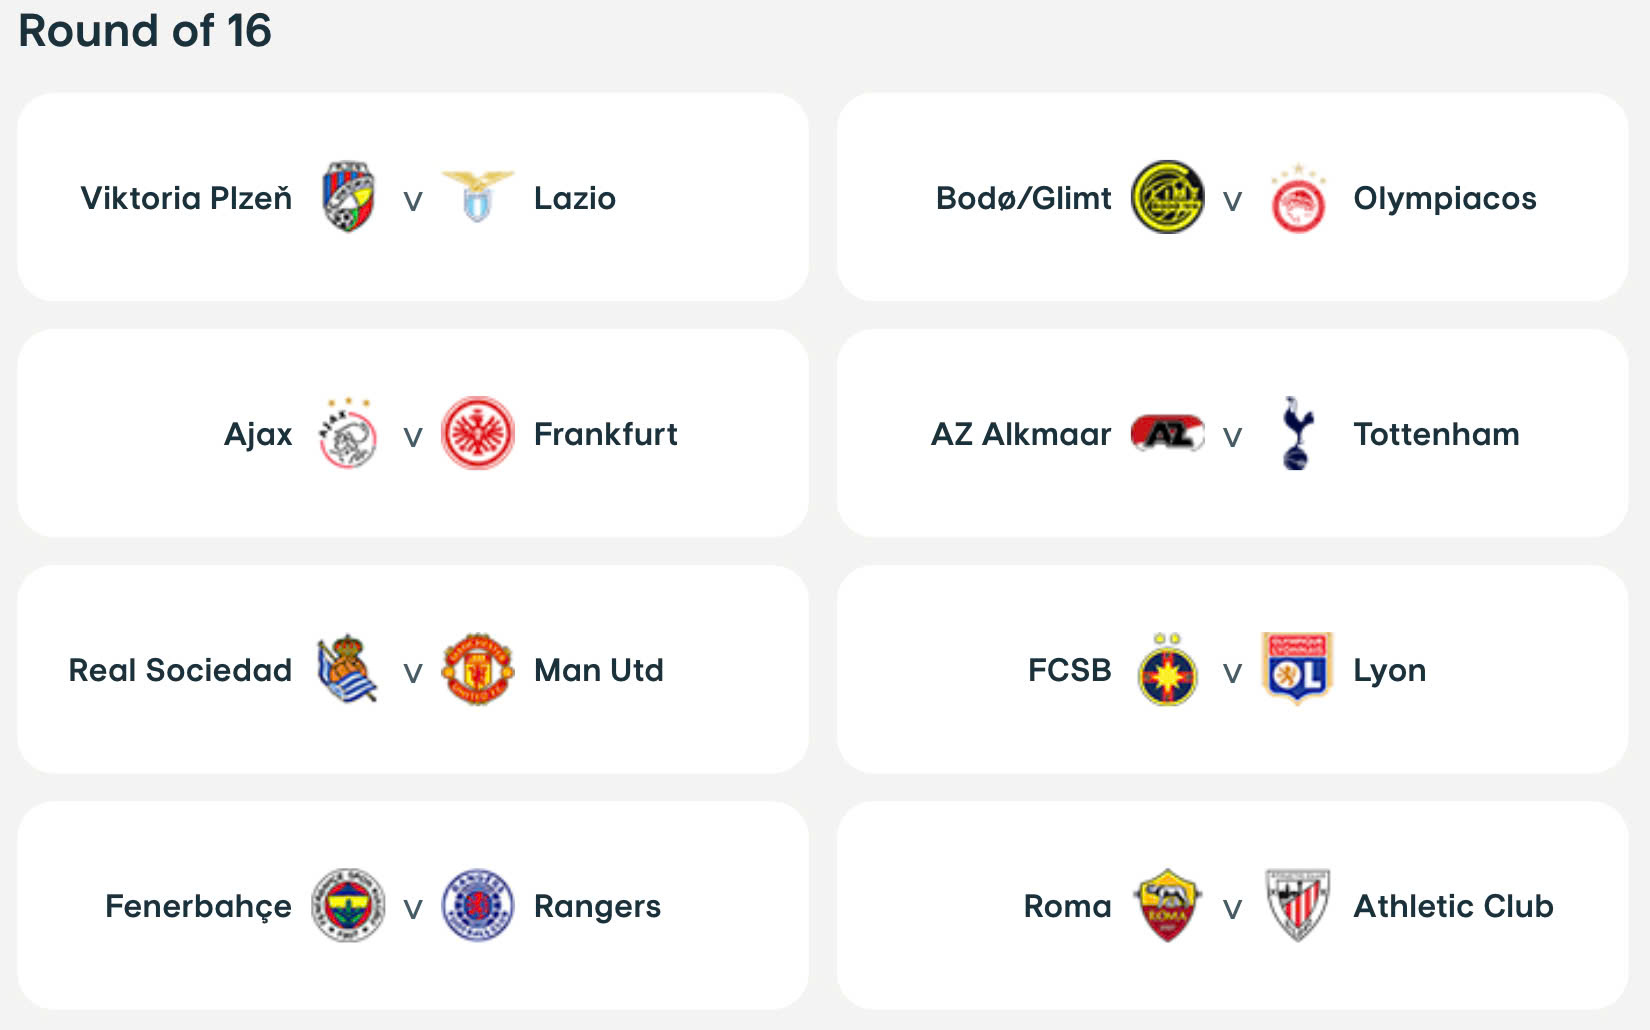The width and height of the screenshot is (1650, 1030).
Task: Click the Fenerbahçe club badge
Action: pos(347,905)
